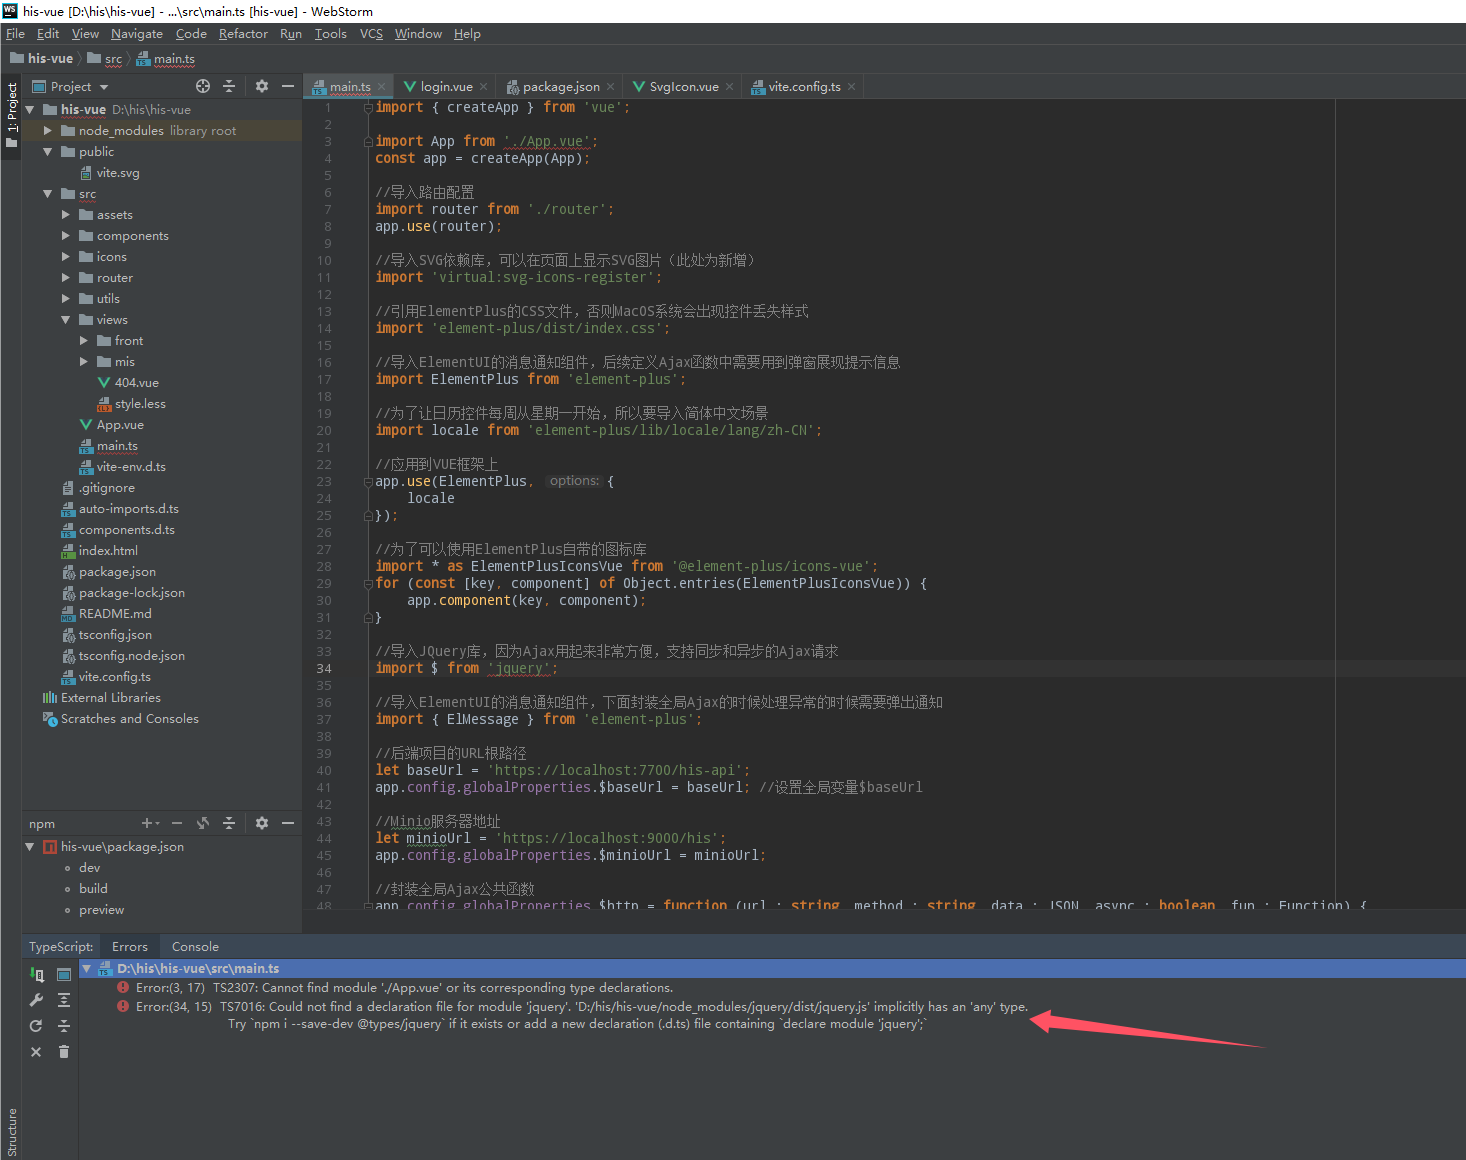Click the locate-in-project crosshair icon
1466x1160 pixels.
coord(203,87)
